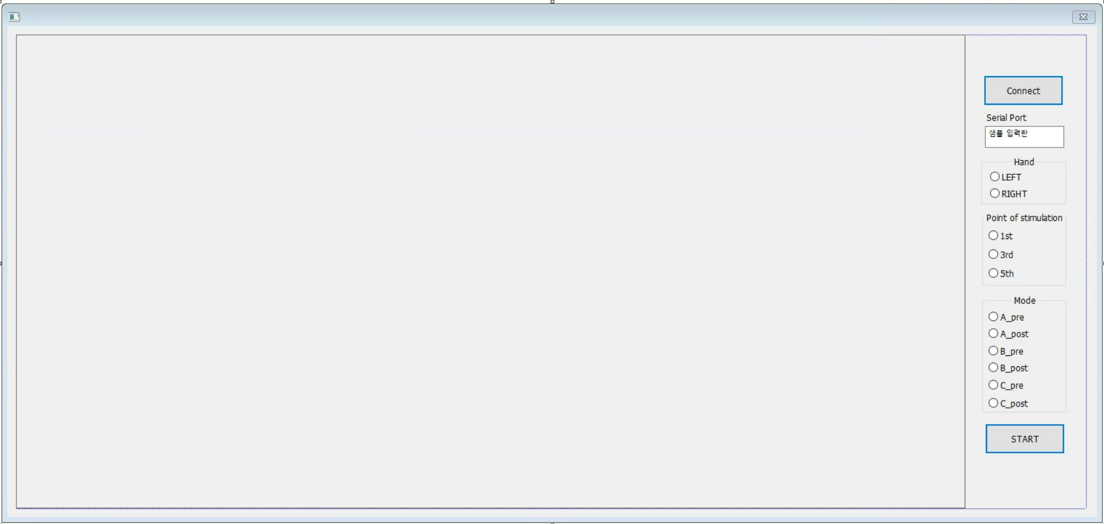This screenshot has width=1104, height=524.
Task: Select the C_pre mode
Action: click(1006, 385)
